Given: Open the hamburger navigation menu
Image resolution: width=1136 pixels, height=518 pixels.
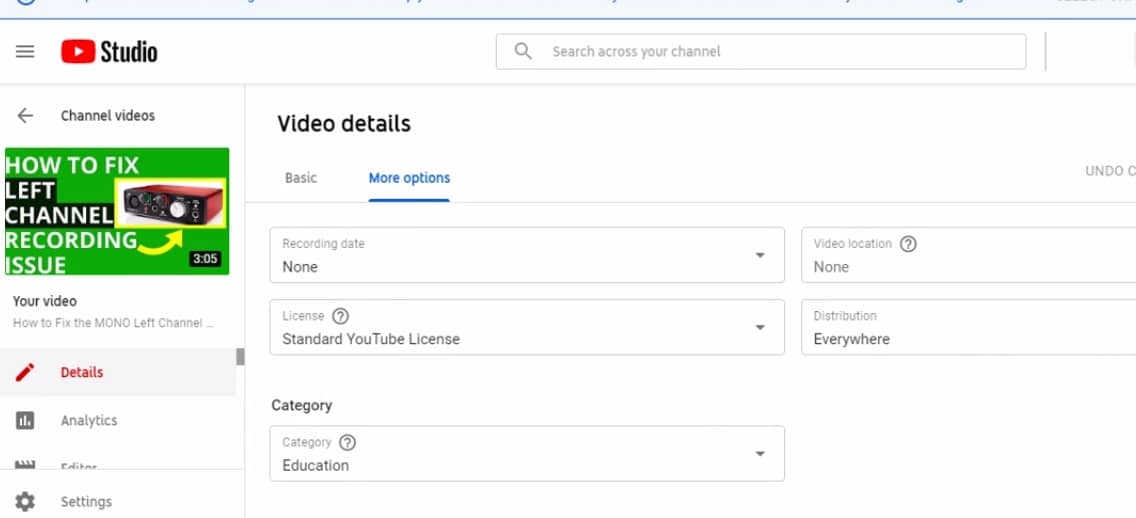Looking at the screenshot, I should click(25, 51).
